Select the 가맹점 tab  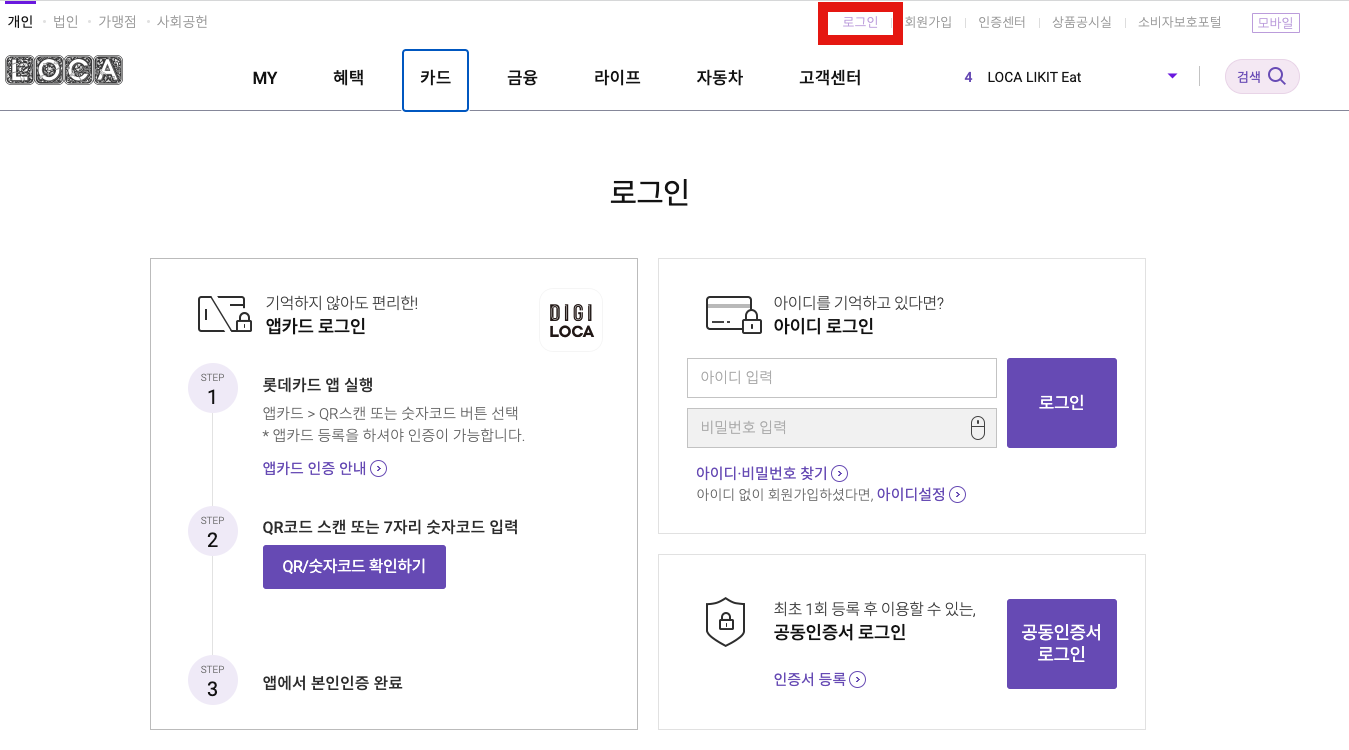(117, 21)
